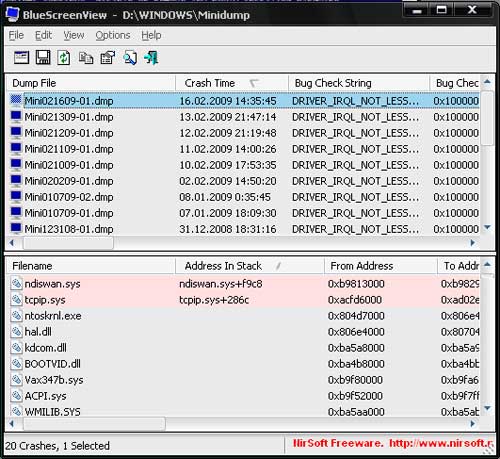Click crash time 08.01.2009 0:35:45
Screen dimensions: 500x459
click(225, 197)
